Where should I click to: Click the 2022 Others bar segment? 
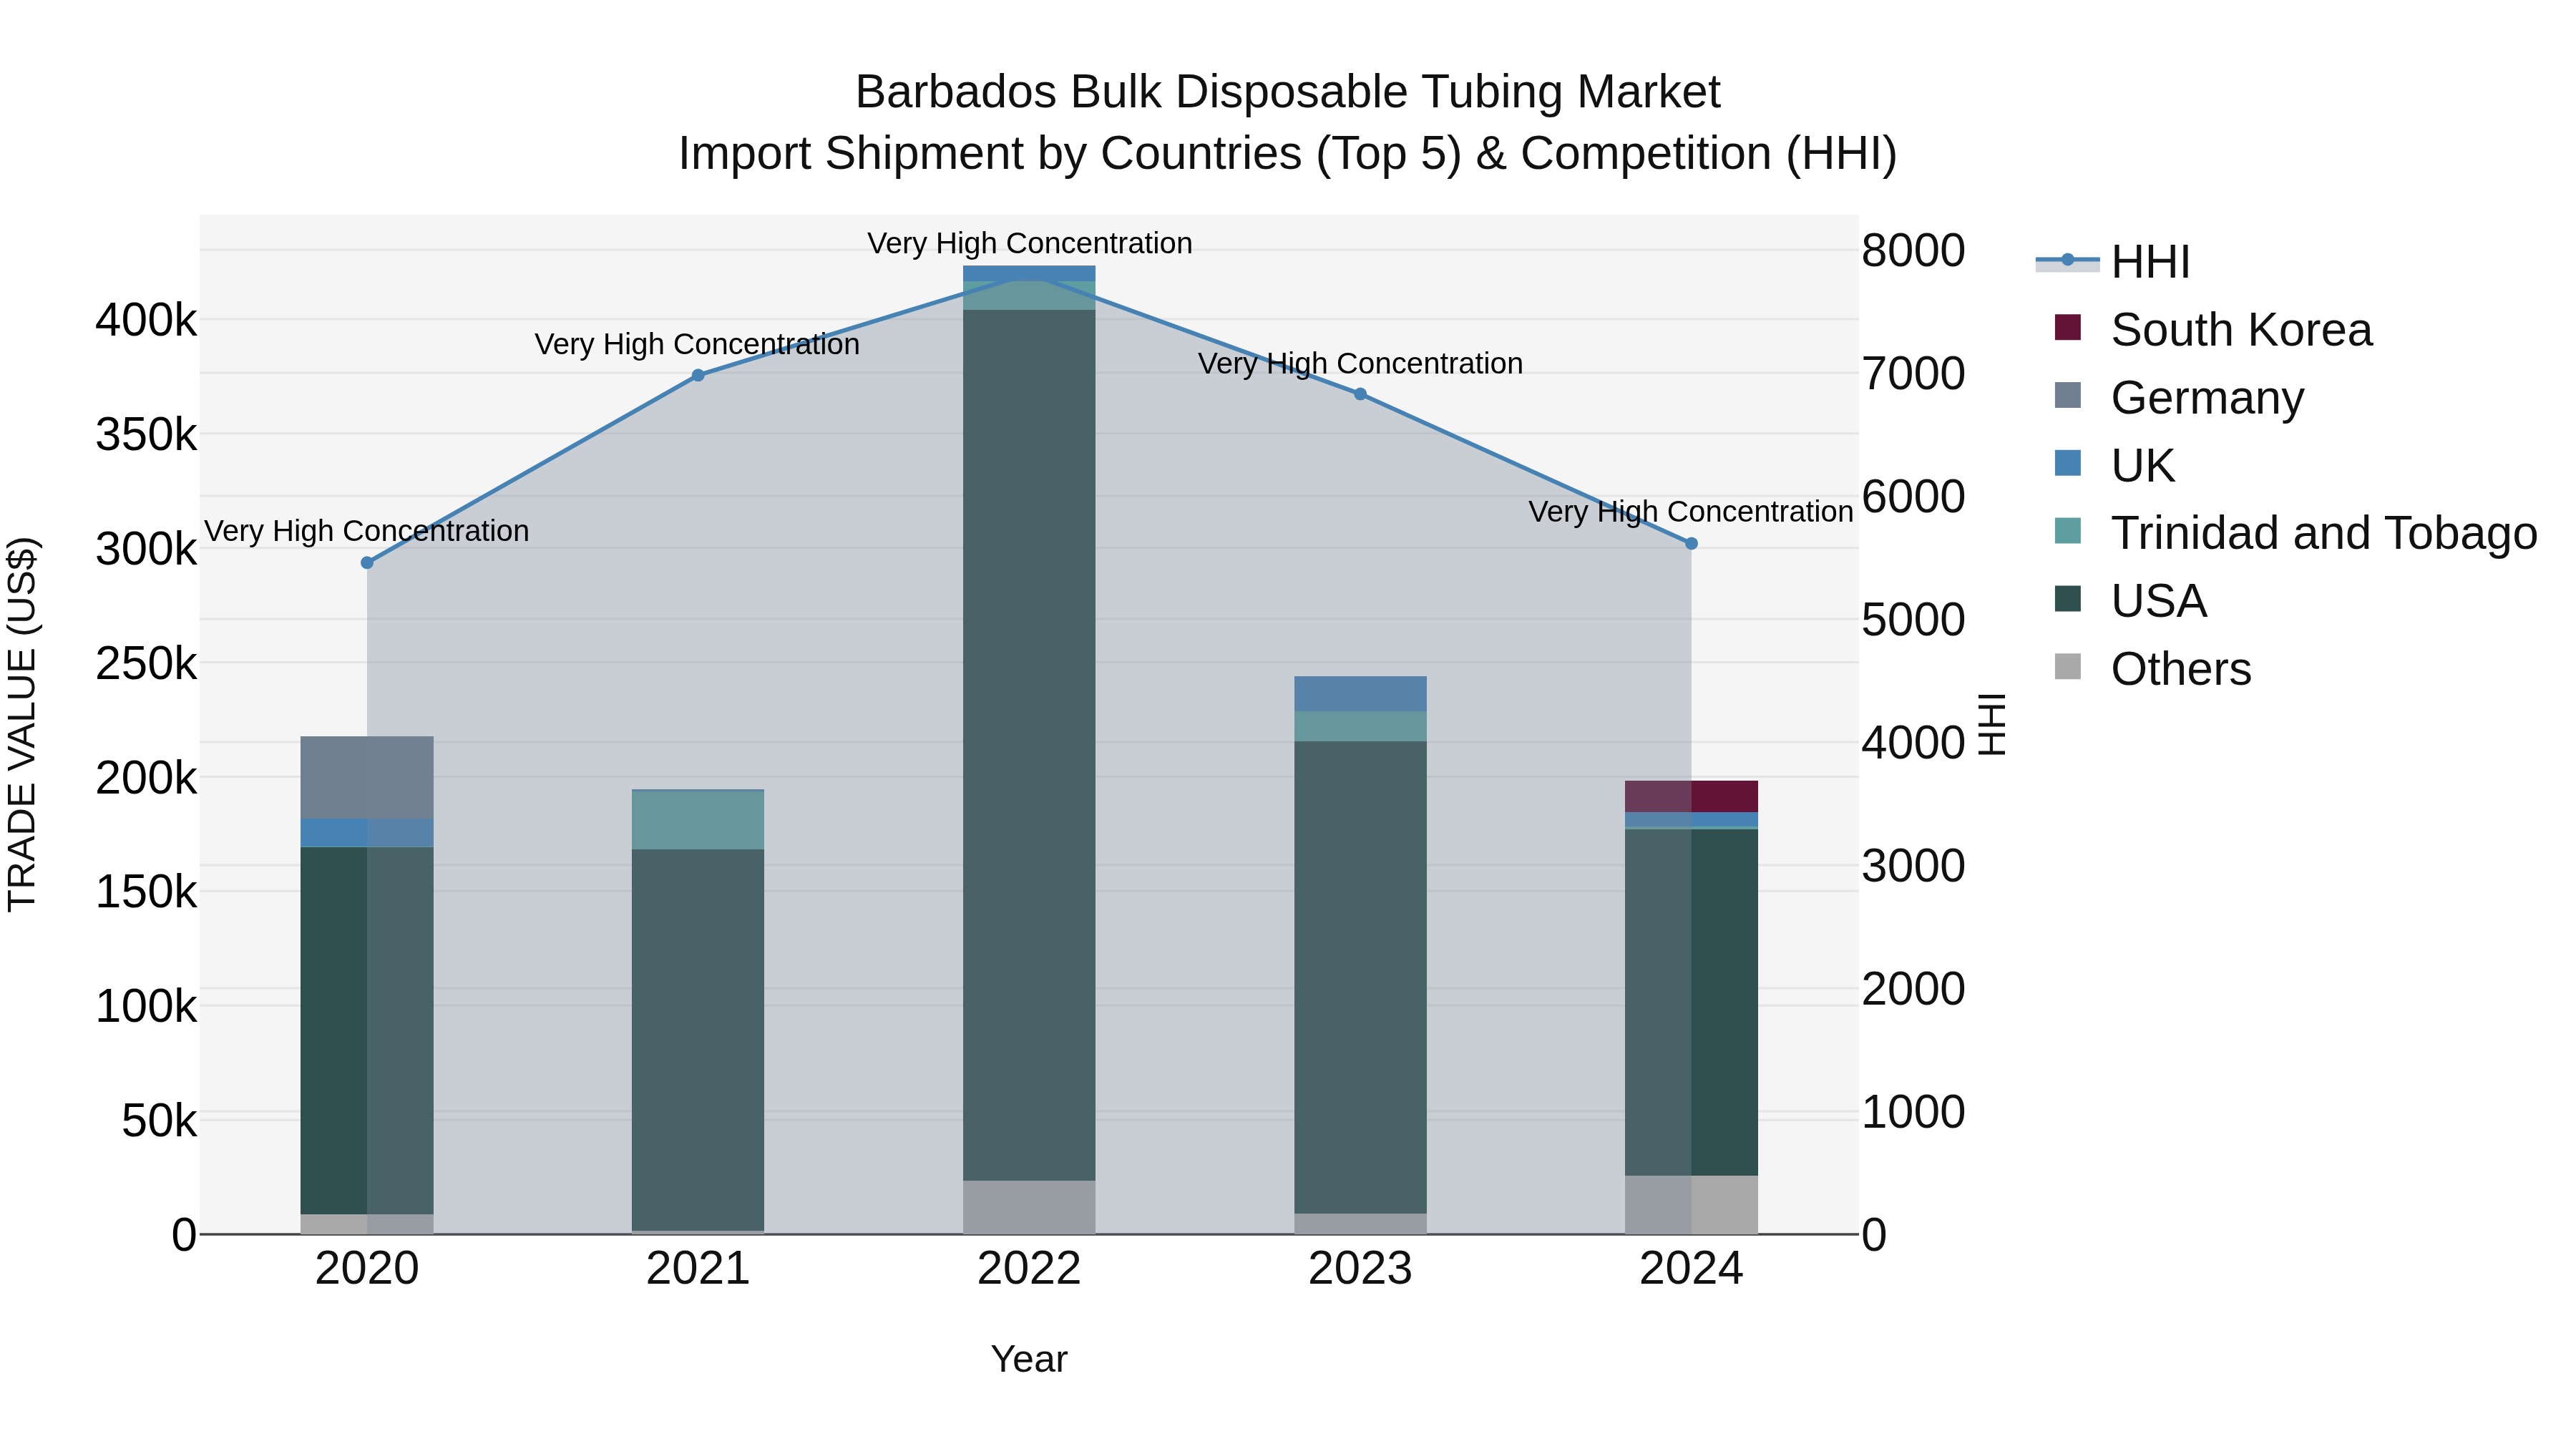point(1029,1207)
